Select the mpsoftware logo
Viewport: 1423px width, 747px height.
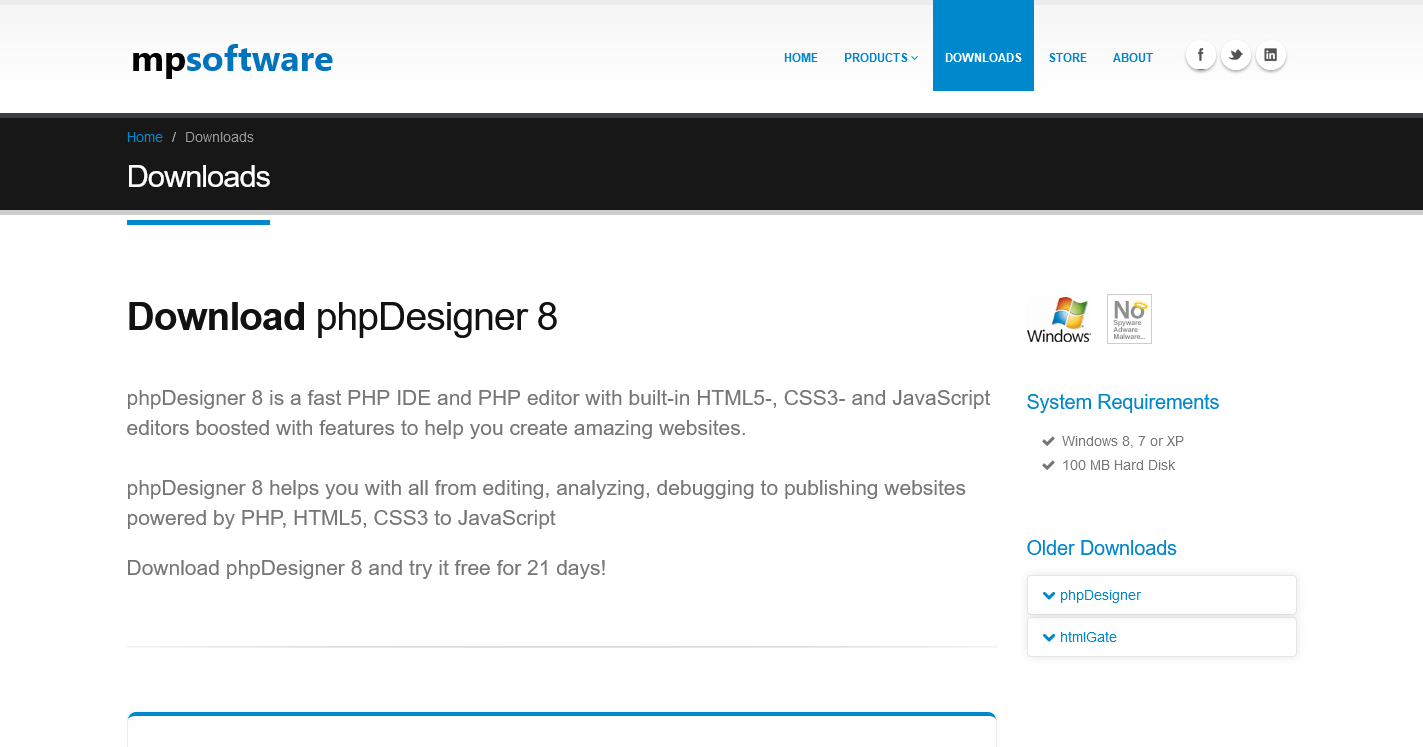point(231,60)
